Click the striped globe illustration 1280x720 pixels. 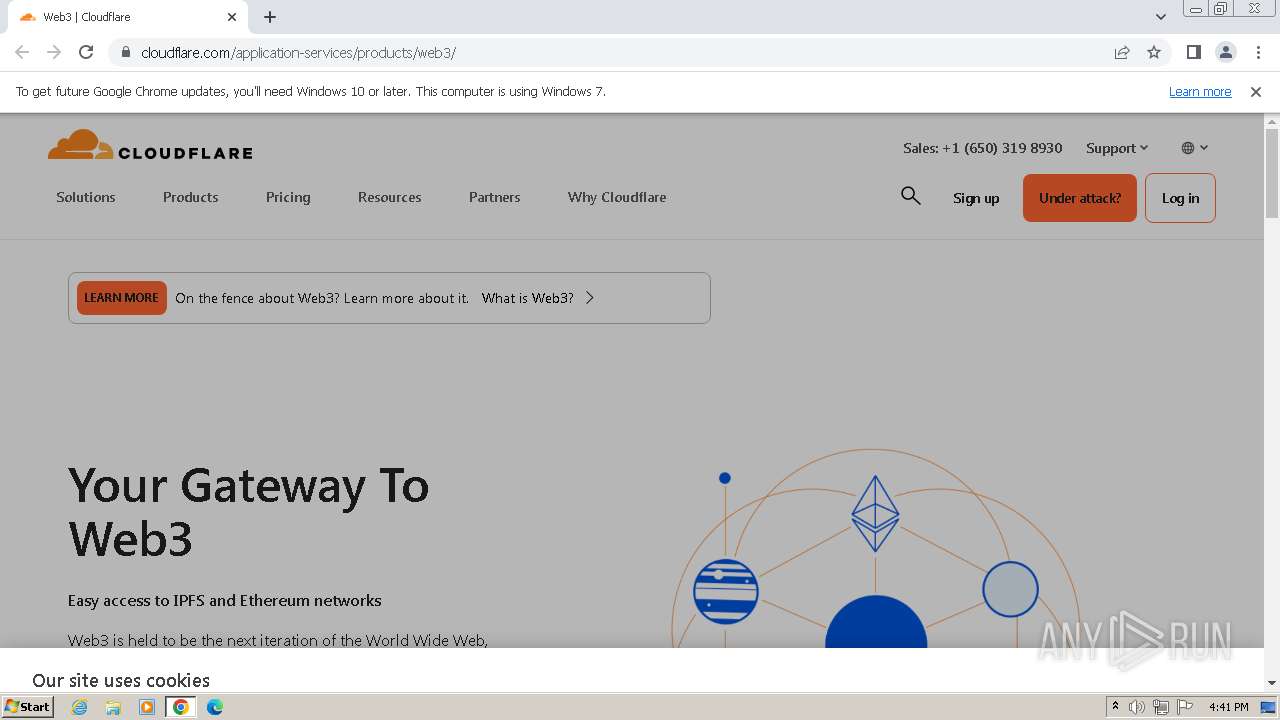click(x=725, y=591)
